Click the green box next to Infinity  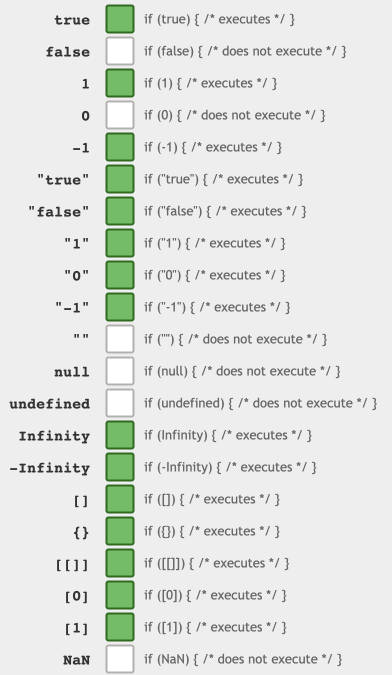[120, 435]
